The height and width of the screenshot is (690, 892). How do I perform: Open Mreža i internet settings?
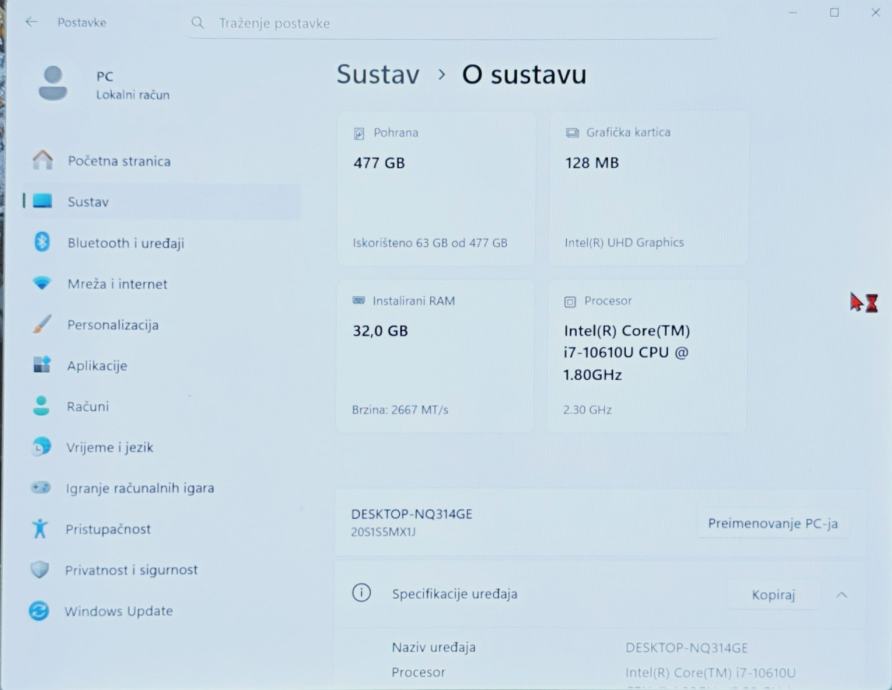[162, 283]
